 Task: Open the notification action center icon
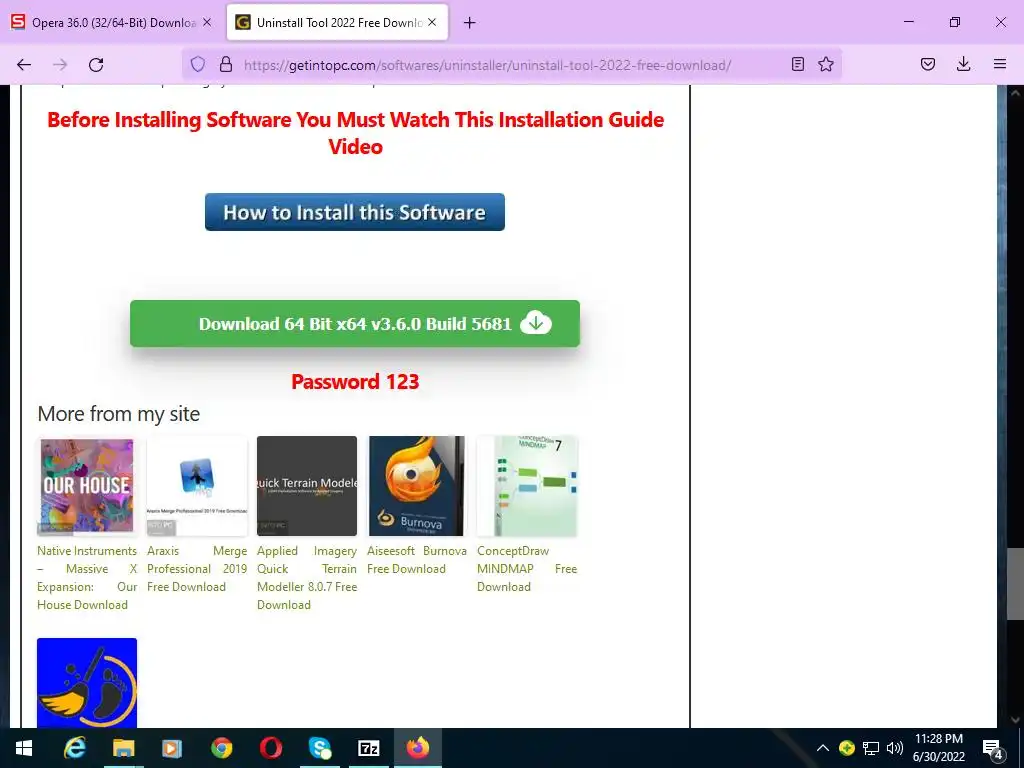pyautogui.click(x=992, y=748)
